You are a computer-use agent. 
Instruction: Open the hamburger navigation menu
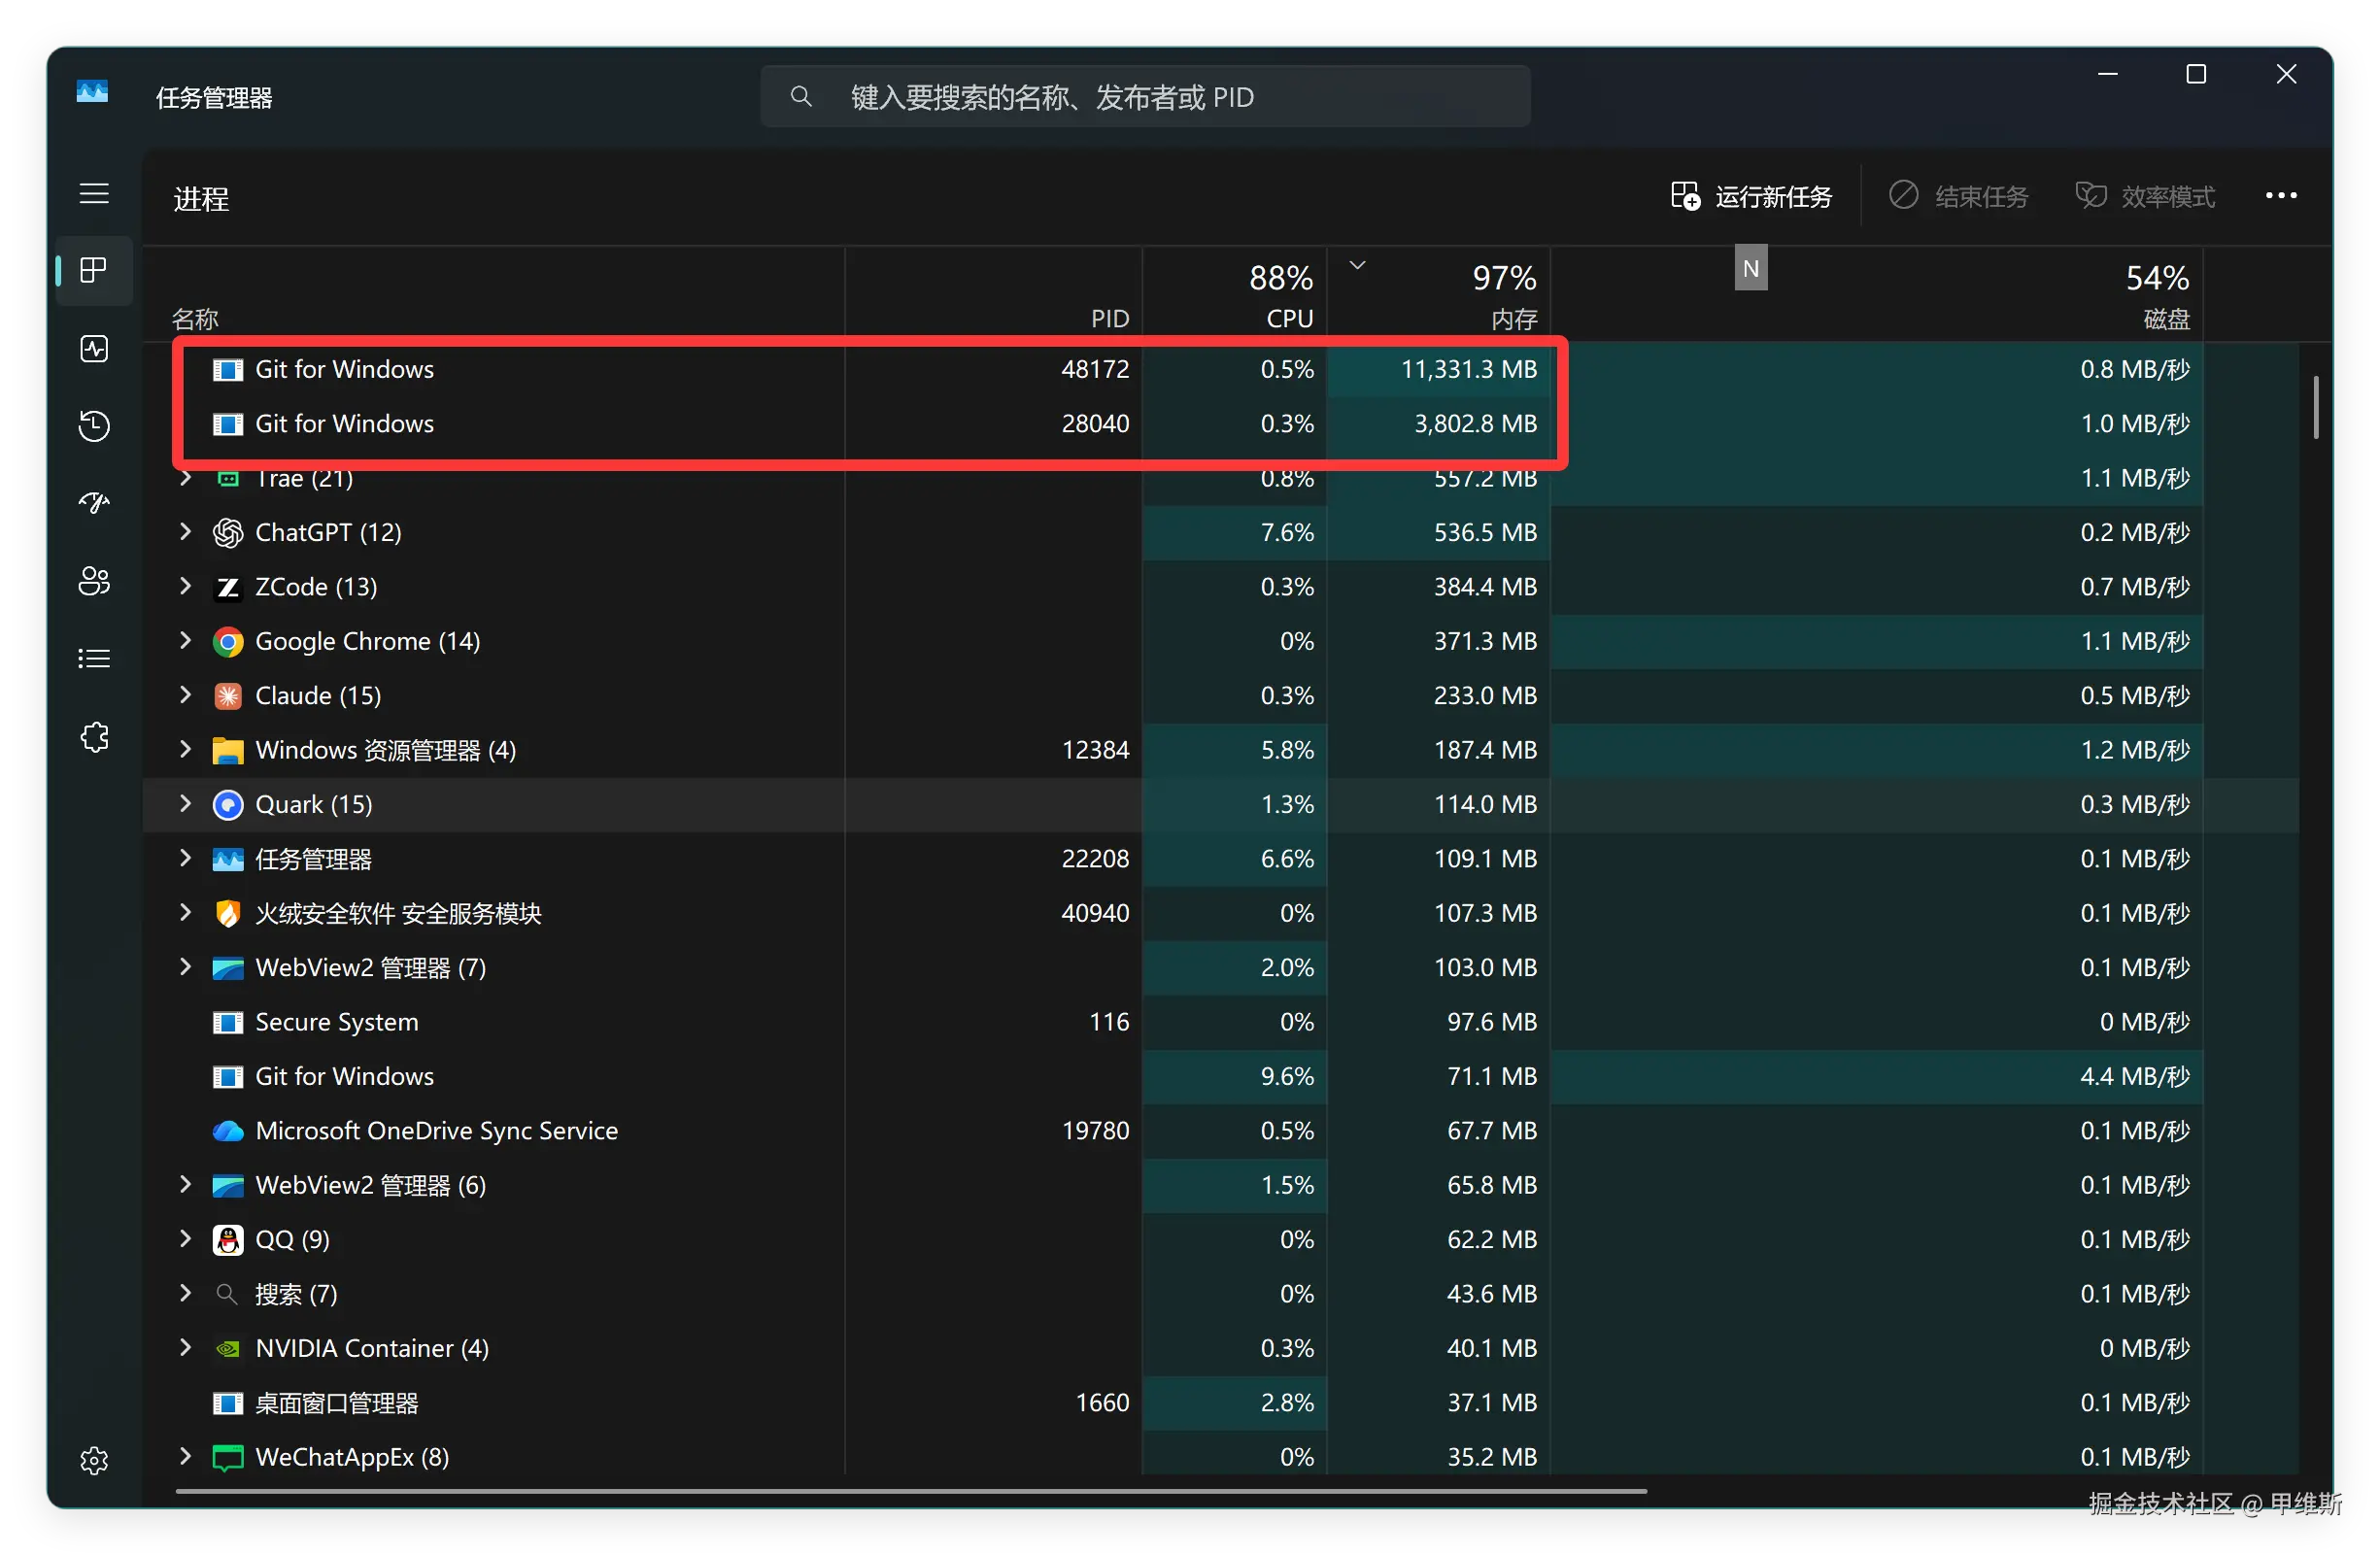pyautogui.click(x=94, y=193)
